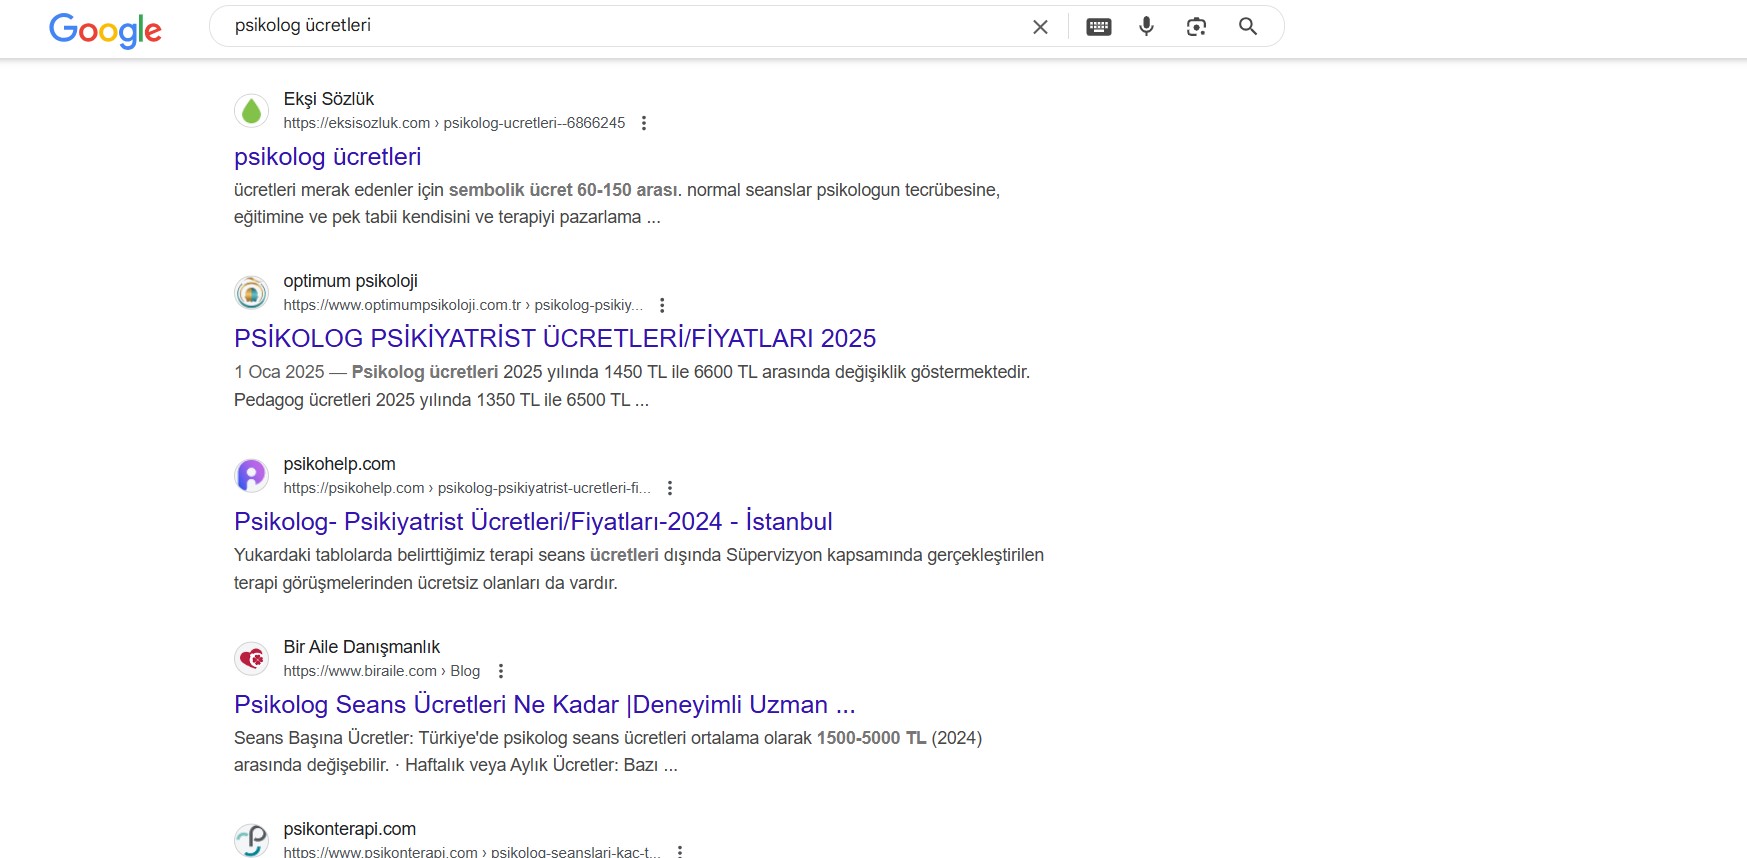Open the three-dot menu for psikonterapi.com result

(x=680, y=851)
